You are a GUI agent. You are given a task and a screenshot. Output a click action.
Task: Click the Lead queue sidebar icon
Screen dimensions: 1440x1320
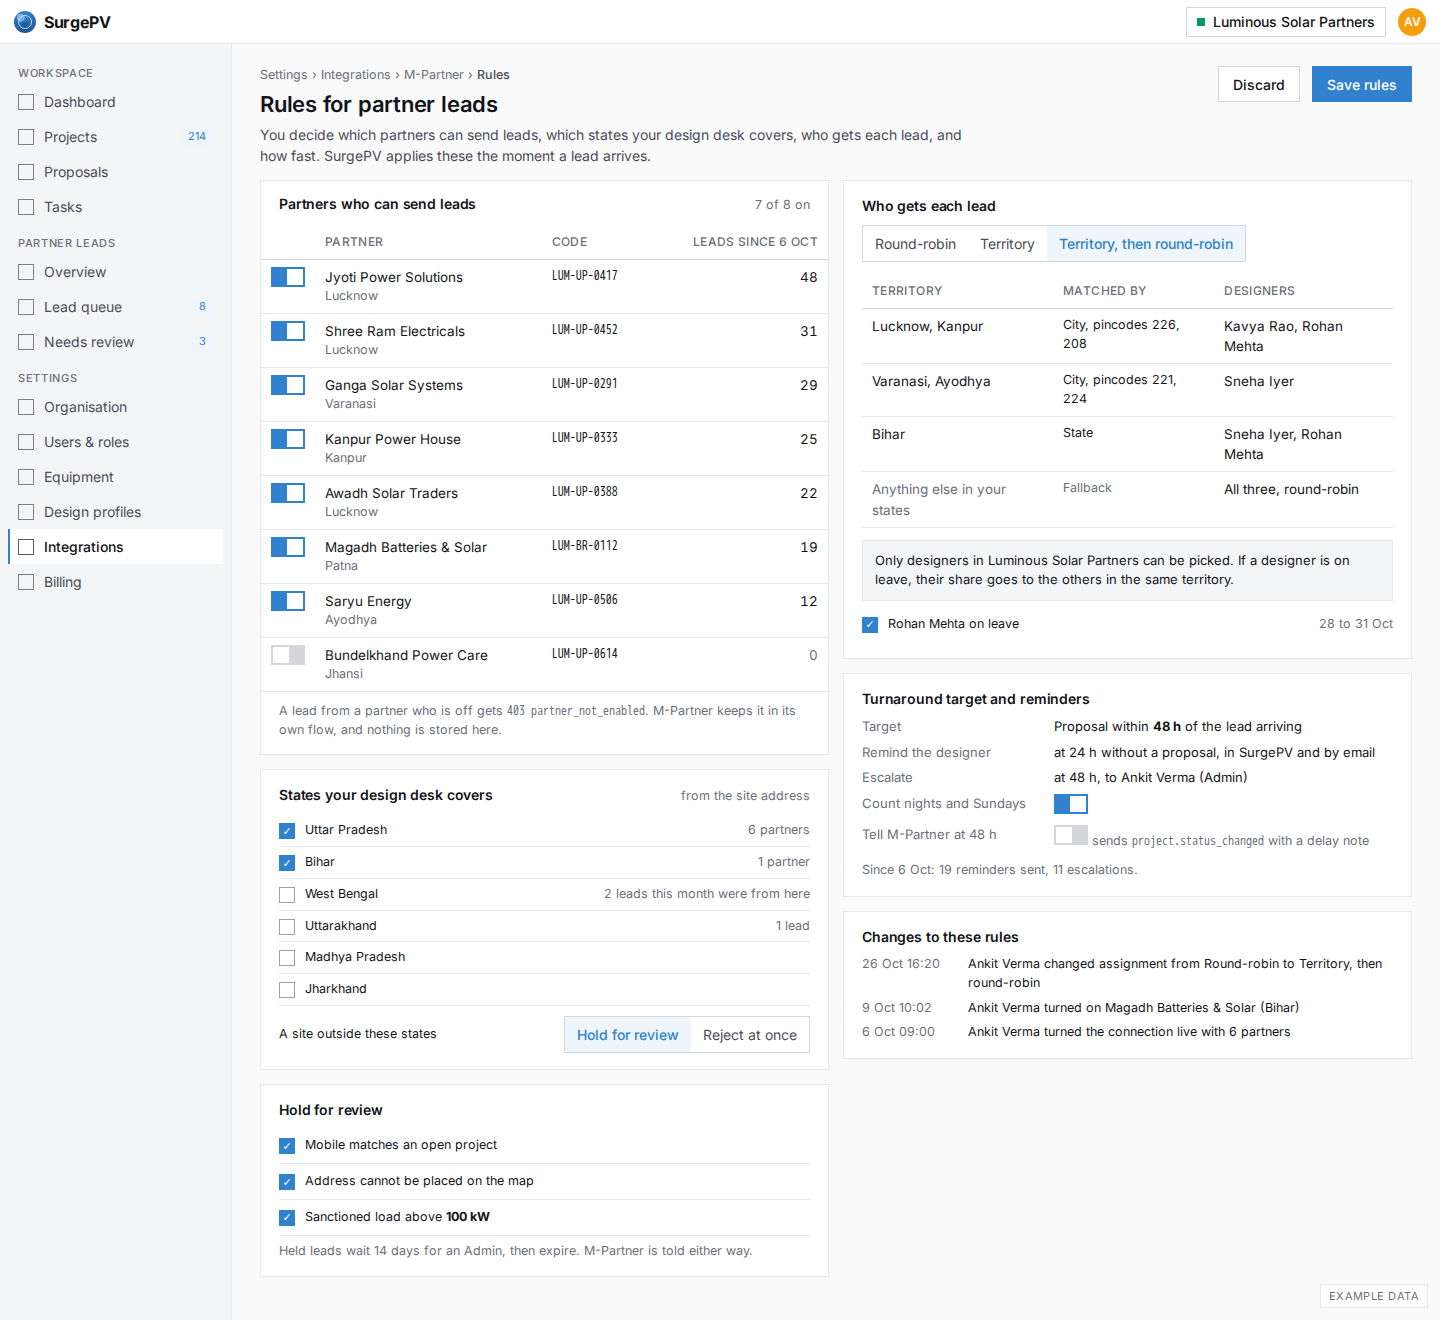(26, 307)
